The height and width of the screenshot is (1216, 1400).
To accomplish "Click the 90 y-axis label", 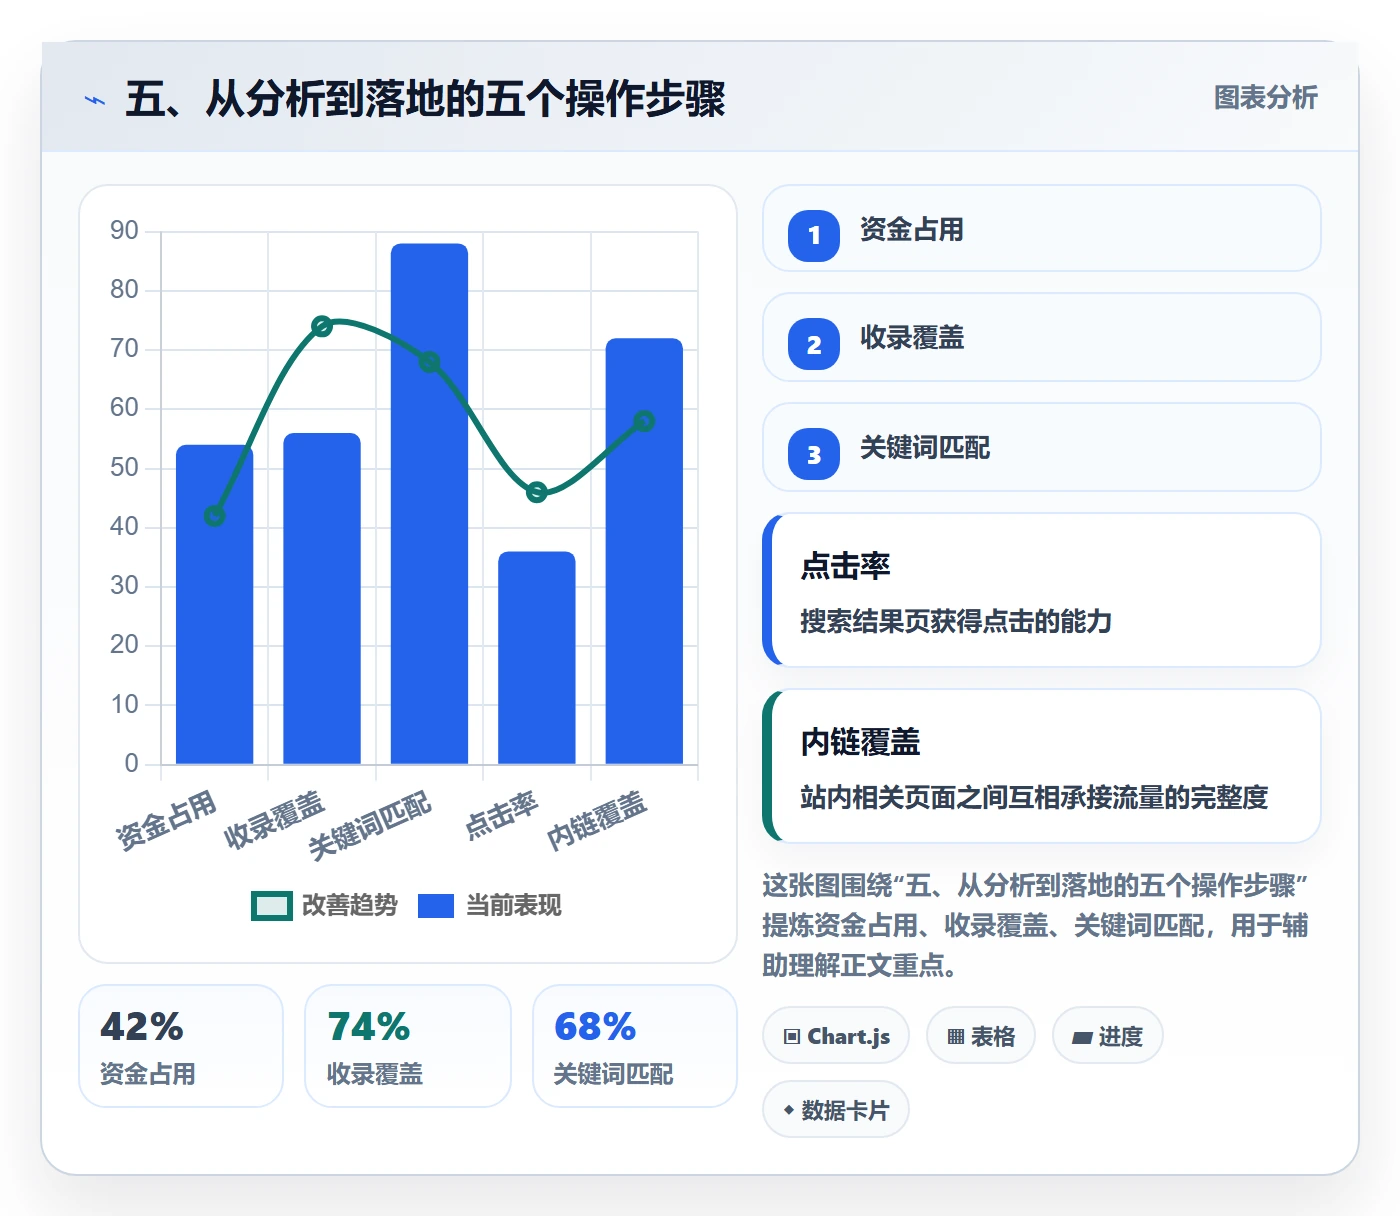I will (x=124, y=230).
